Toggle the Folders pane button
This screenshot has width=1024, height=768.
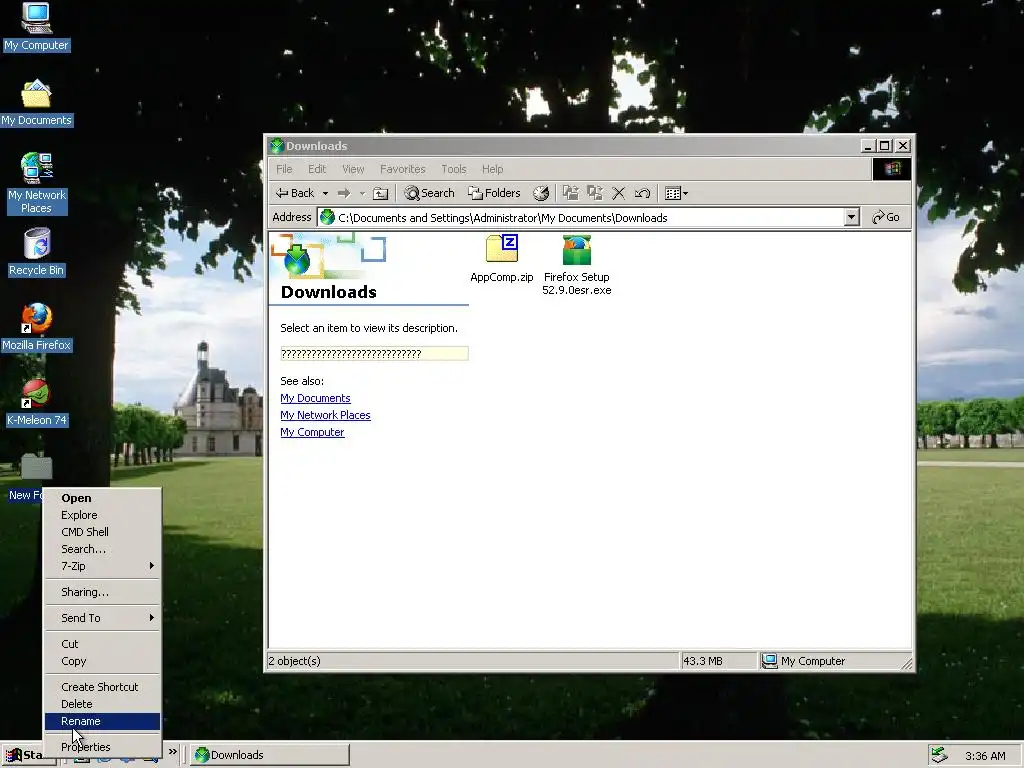tap(494, 193)
